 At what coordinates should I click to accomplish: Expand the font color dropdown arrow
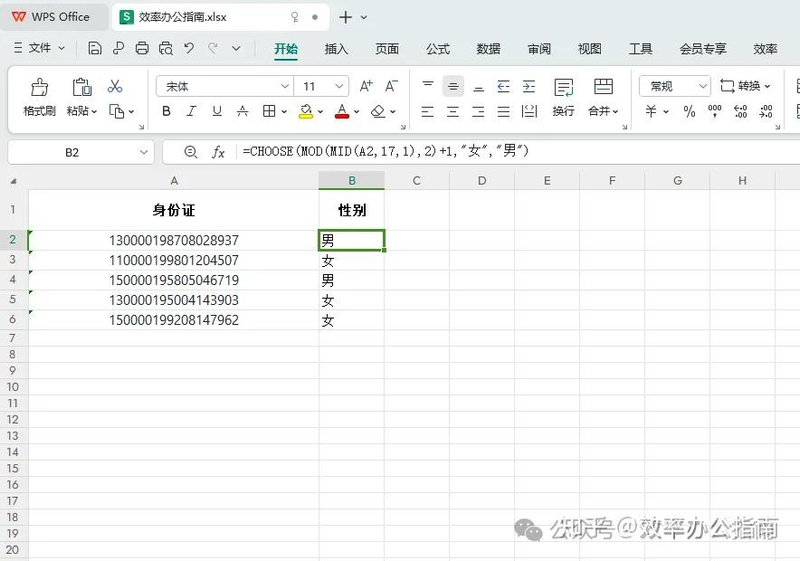[357, 112]
